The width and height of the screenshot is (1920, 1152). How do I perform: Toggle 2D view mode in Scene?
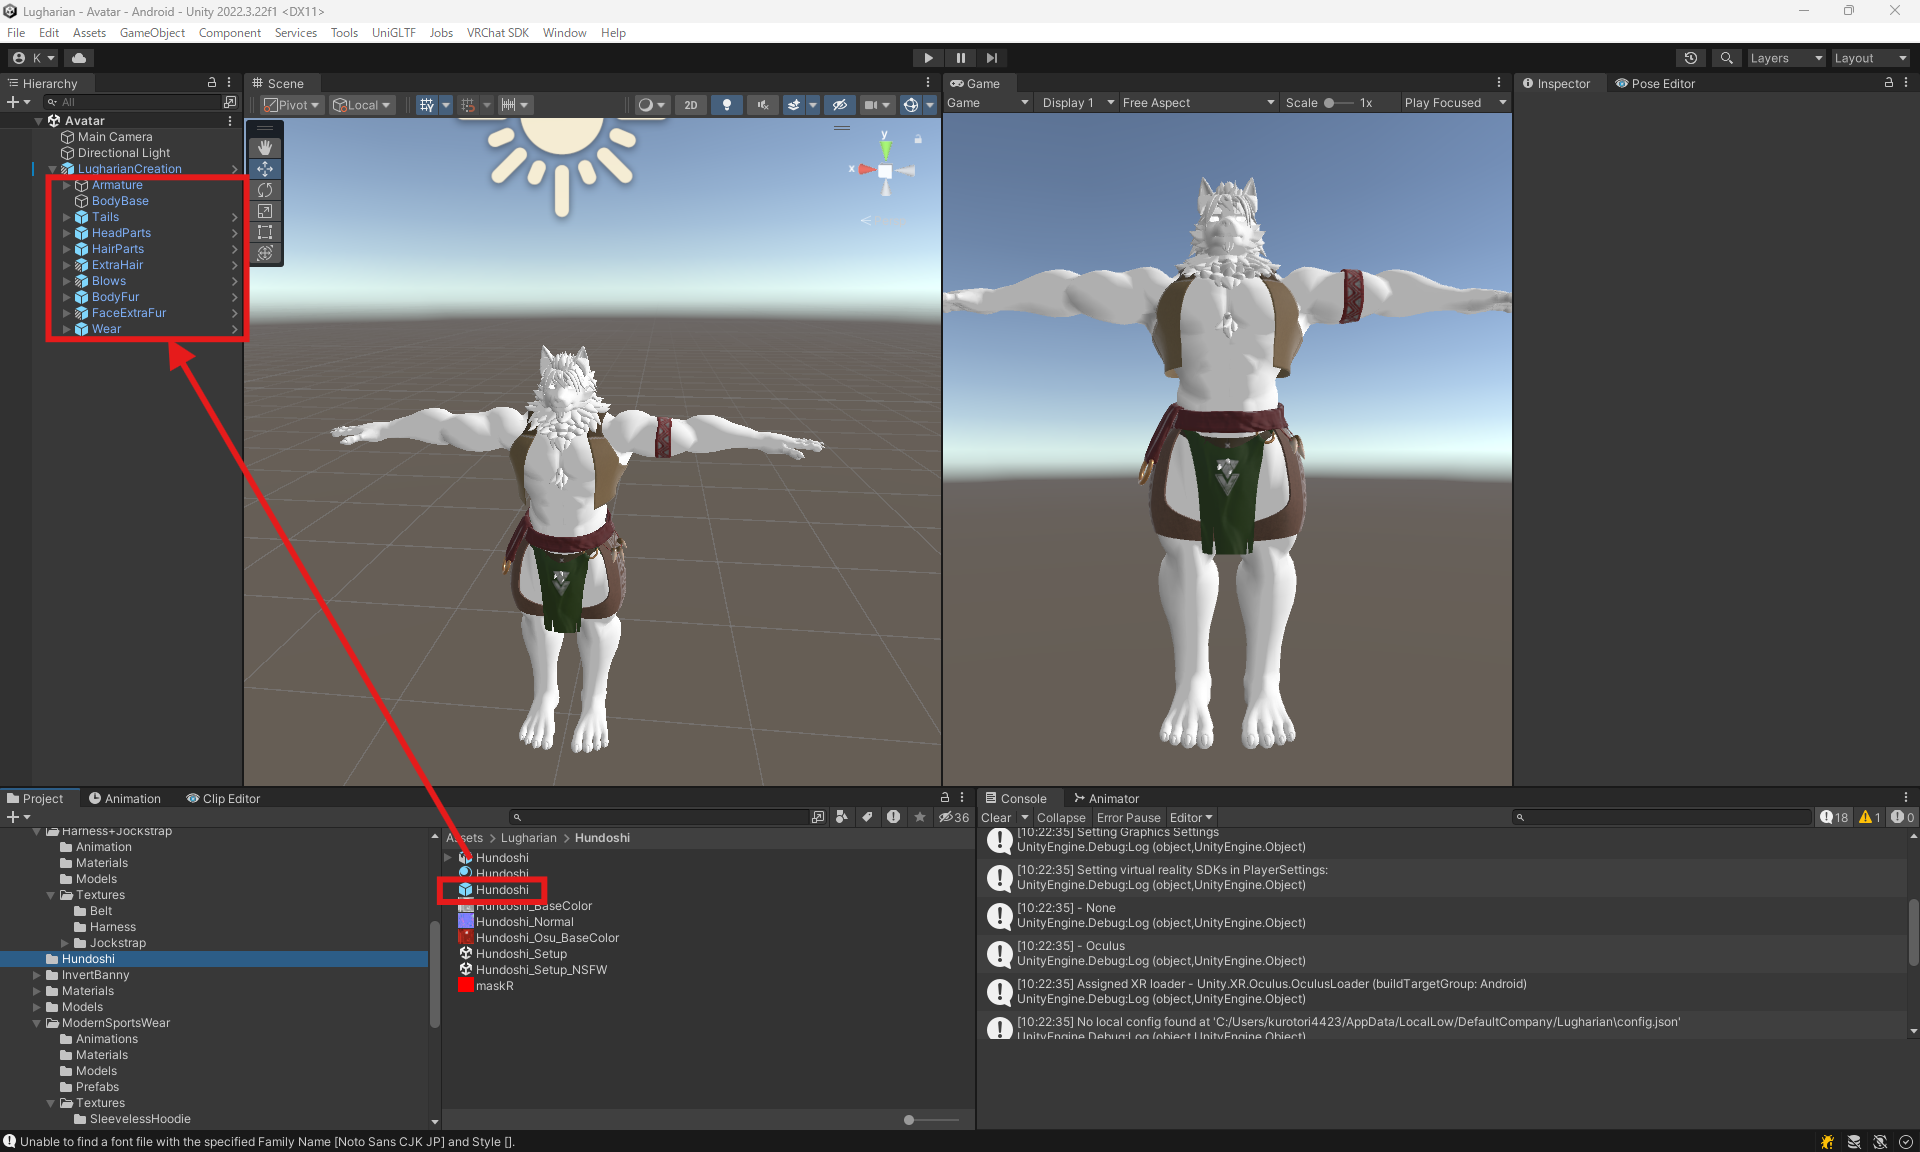[691, 105]
